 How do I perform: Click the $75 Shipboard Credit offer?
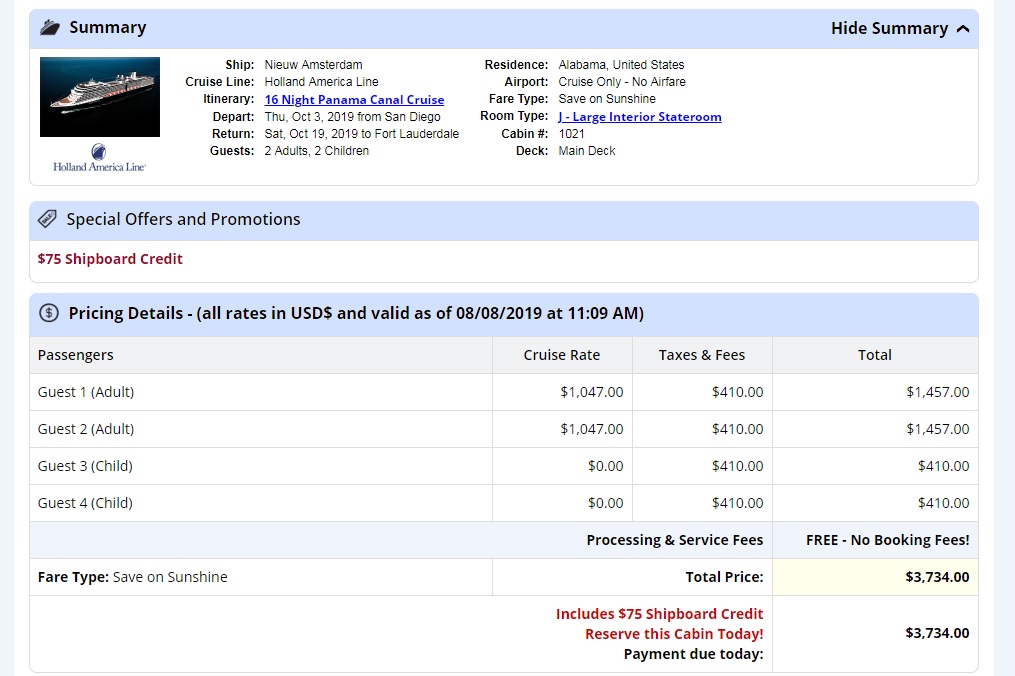tap(110, 259)
